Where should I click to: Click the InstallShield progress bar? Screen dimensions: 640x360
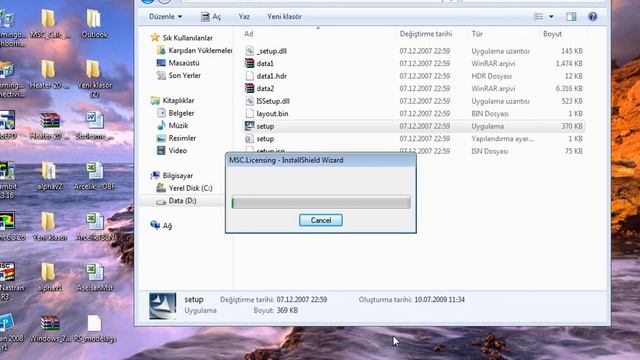click(x=321, y=202)
